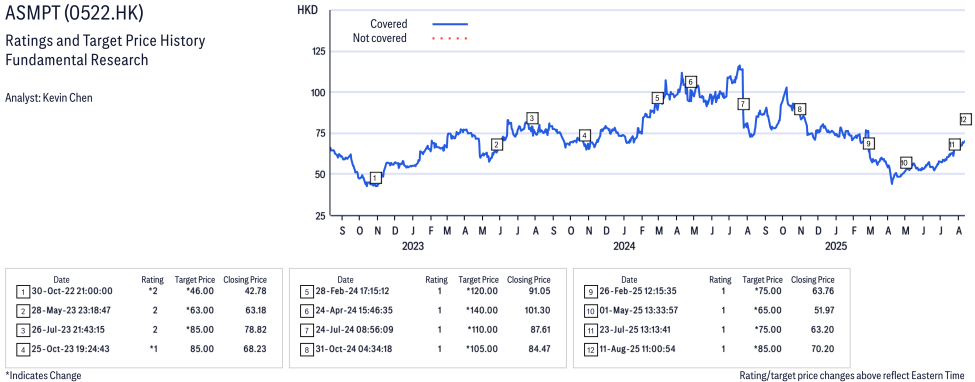Click target price *63.00
Image resolution: width=975 pixels, height=382 pixels.
click(200, 310)
